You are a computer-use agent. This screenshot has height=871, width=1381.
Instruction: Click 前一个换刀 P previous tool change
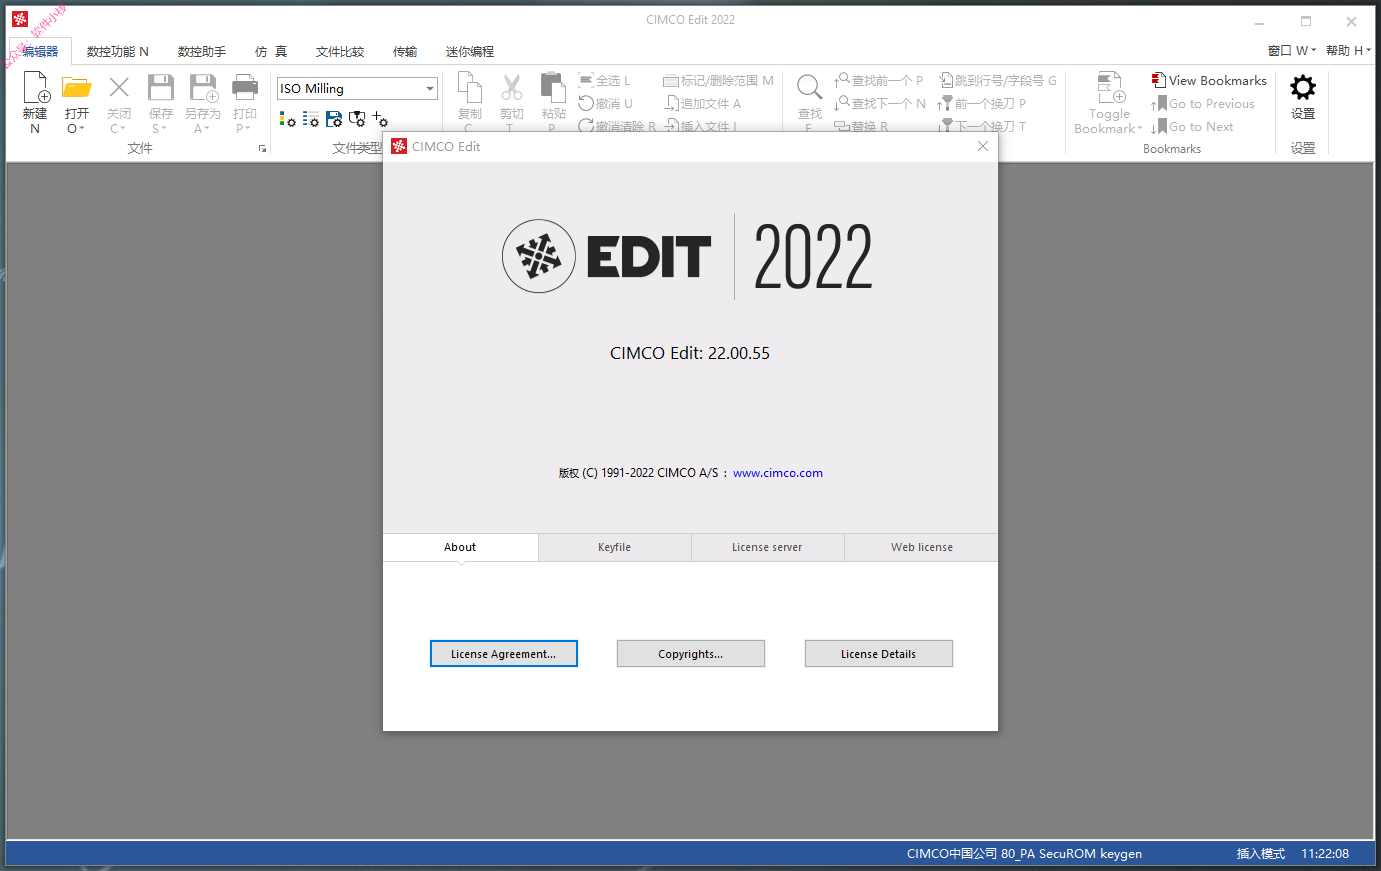(x=982, y=103)
